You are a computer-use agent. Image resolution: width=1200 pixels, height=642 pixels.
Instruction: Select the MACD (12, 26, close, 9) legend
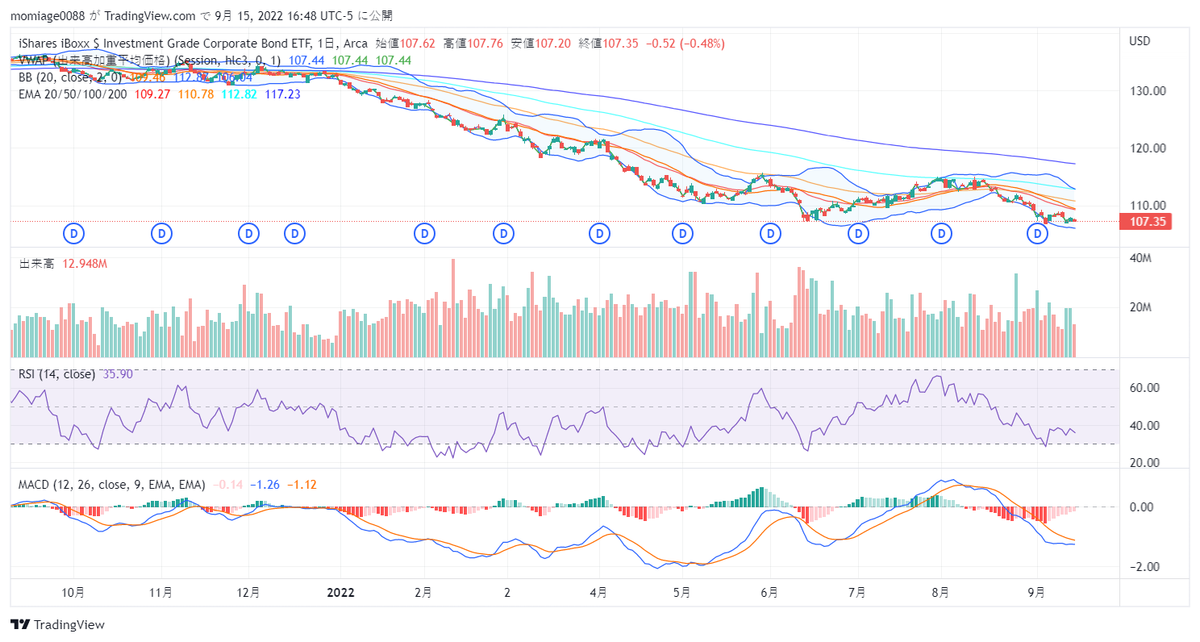[112, 484]
